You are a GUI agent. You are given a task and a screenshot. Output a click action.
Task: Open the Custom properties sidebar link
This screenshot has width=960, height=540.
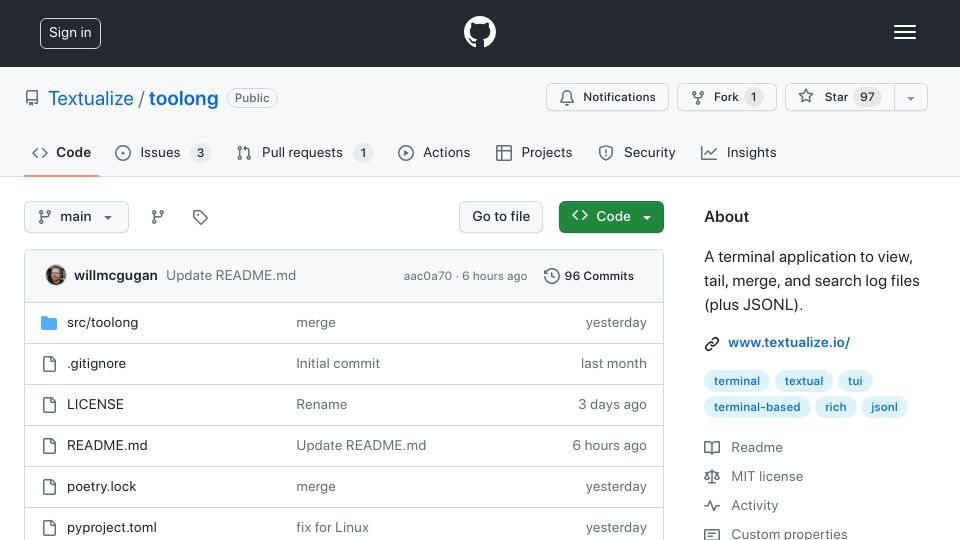click(789, 534)
